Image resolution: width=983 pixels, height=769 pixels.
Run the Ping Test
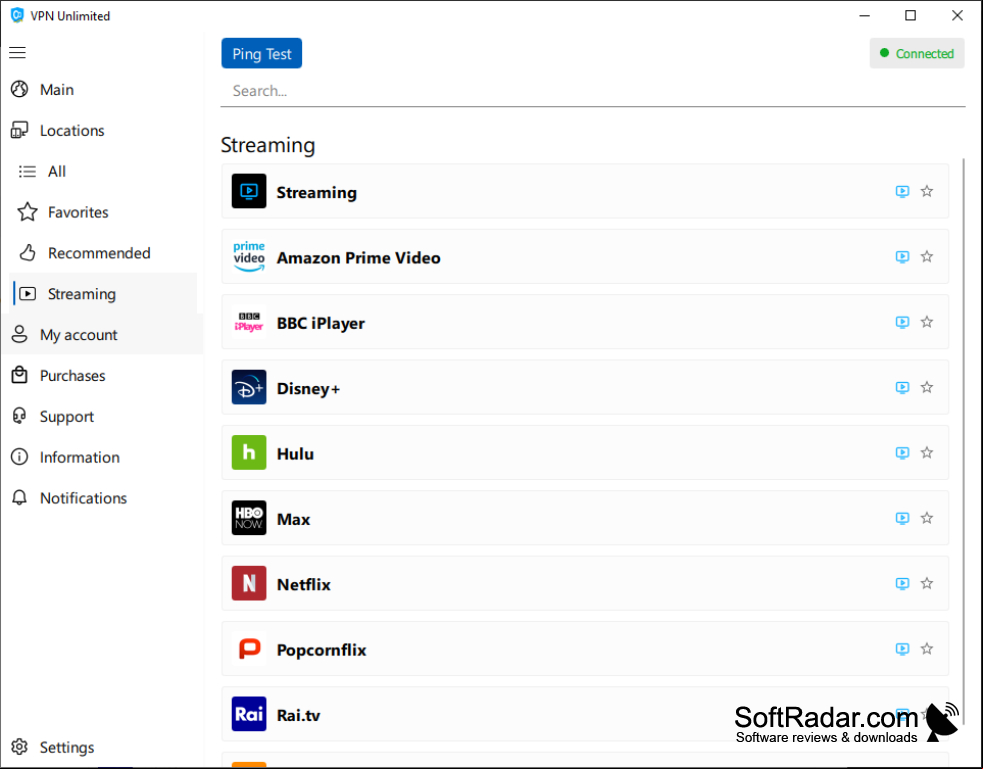[x=261, y=53]
